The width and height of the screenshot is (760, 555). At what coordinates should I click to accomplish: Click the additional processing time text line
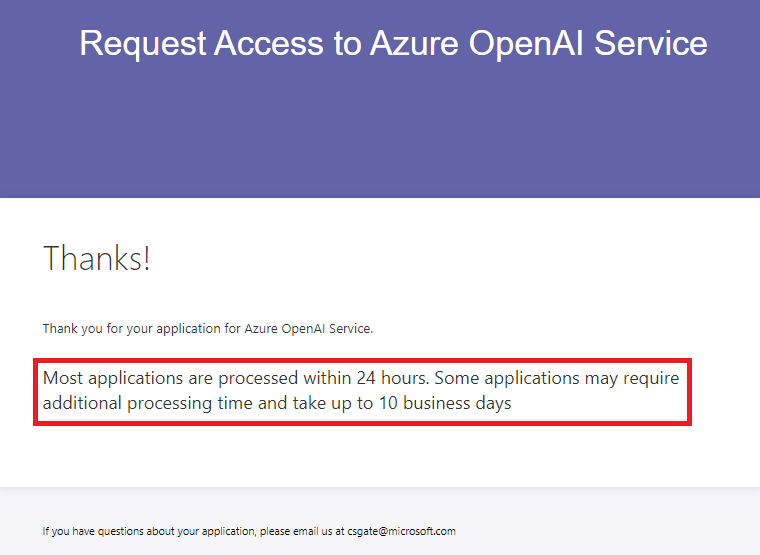[277, 403]
